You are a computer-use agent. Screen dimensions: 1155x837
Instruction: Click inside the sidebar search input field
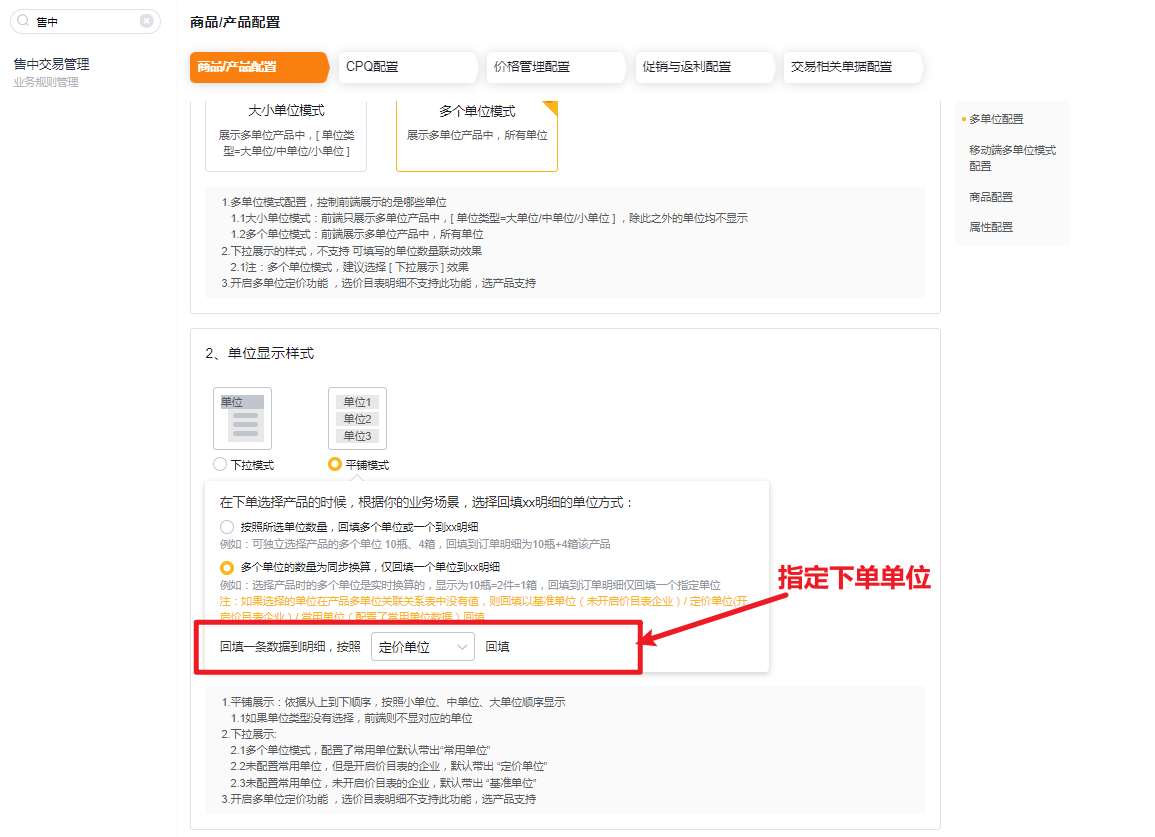pos(85,21)
